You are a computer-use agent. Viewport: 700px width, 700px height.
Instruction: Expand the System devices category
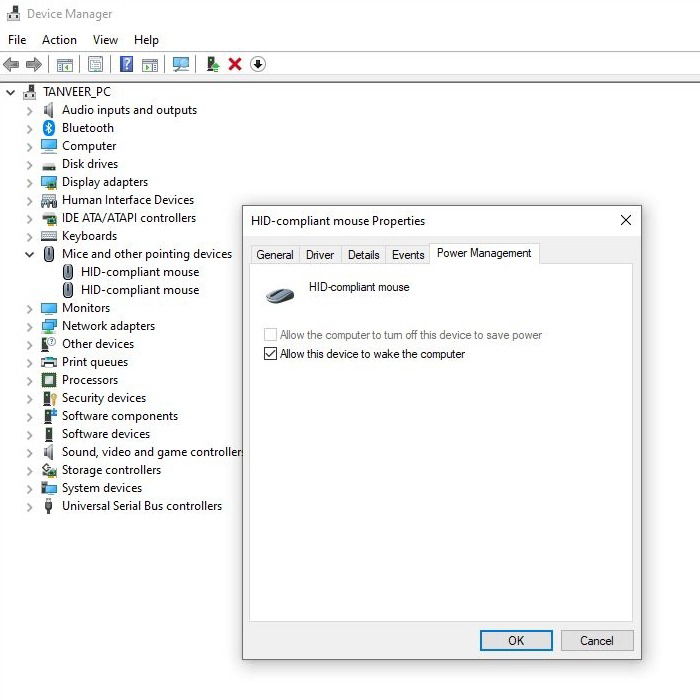(29, 489)
